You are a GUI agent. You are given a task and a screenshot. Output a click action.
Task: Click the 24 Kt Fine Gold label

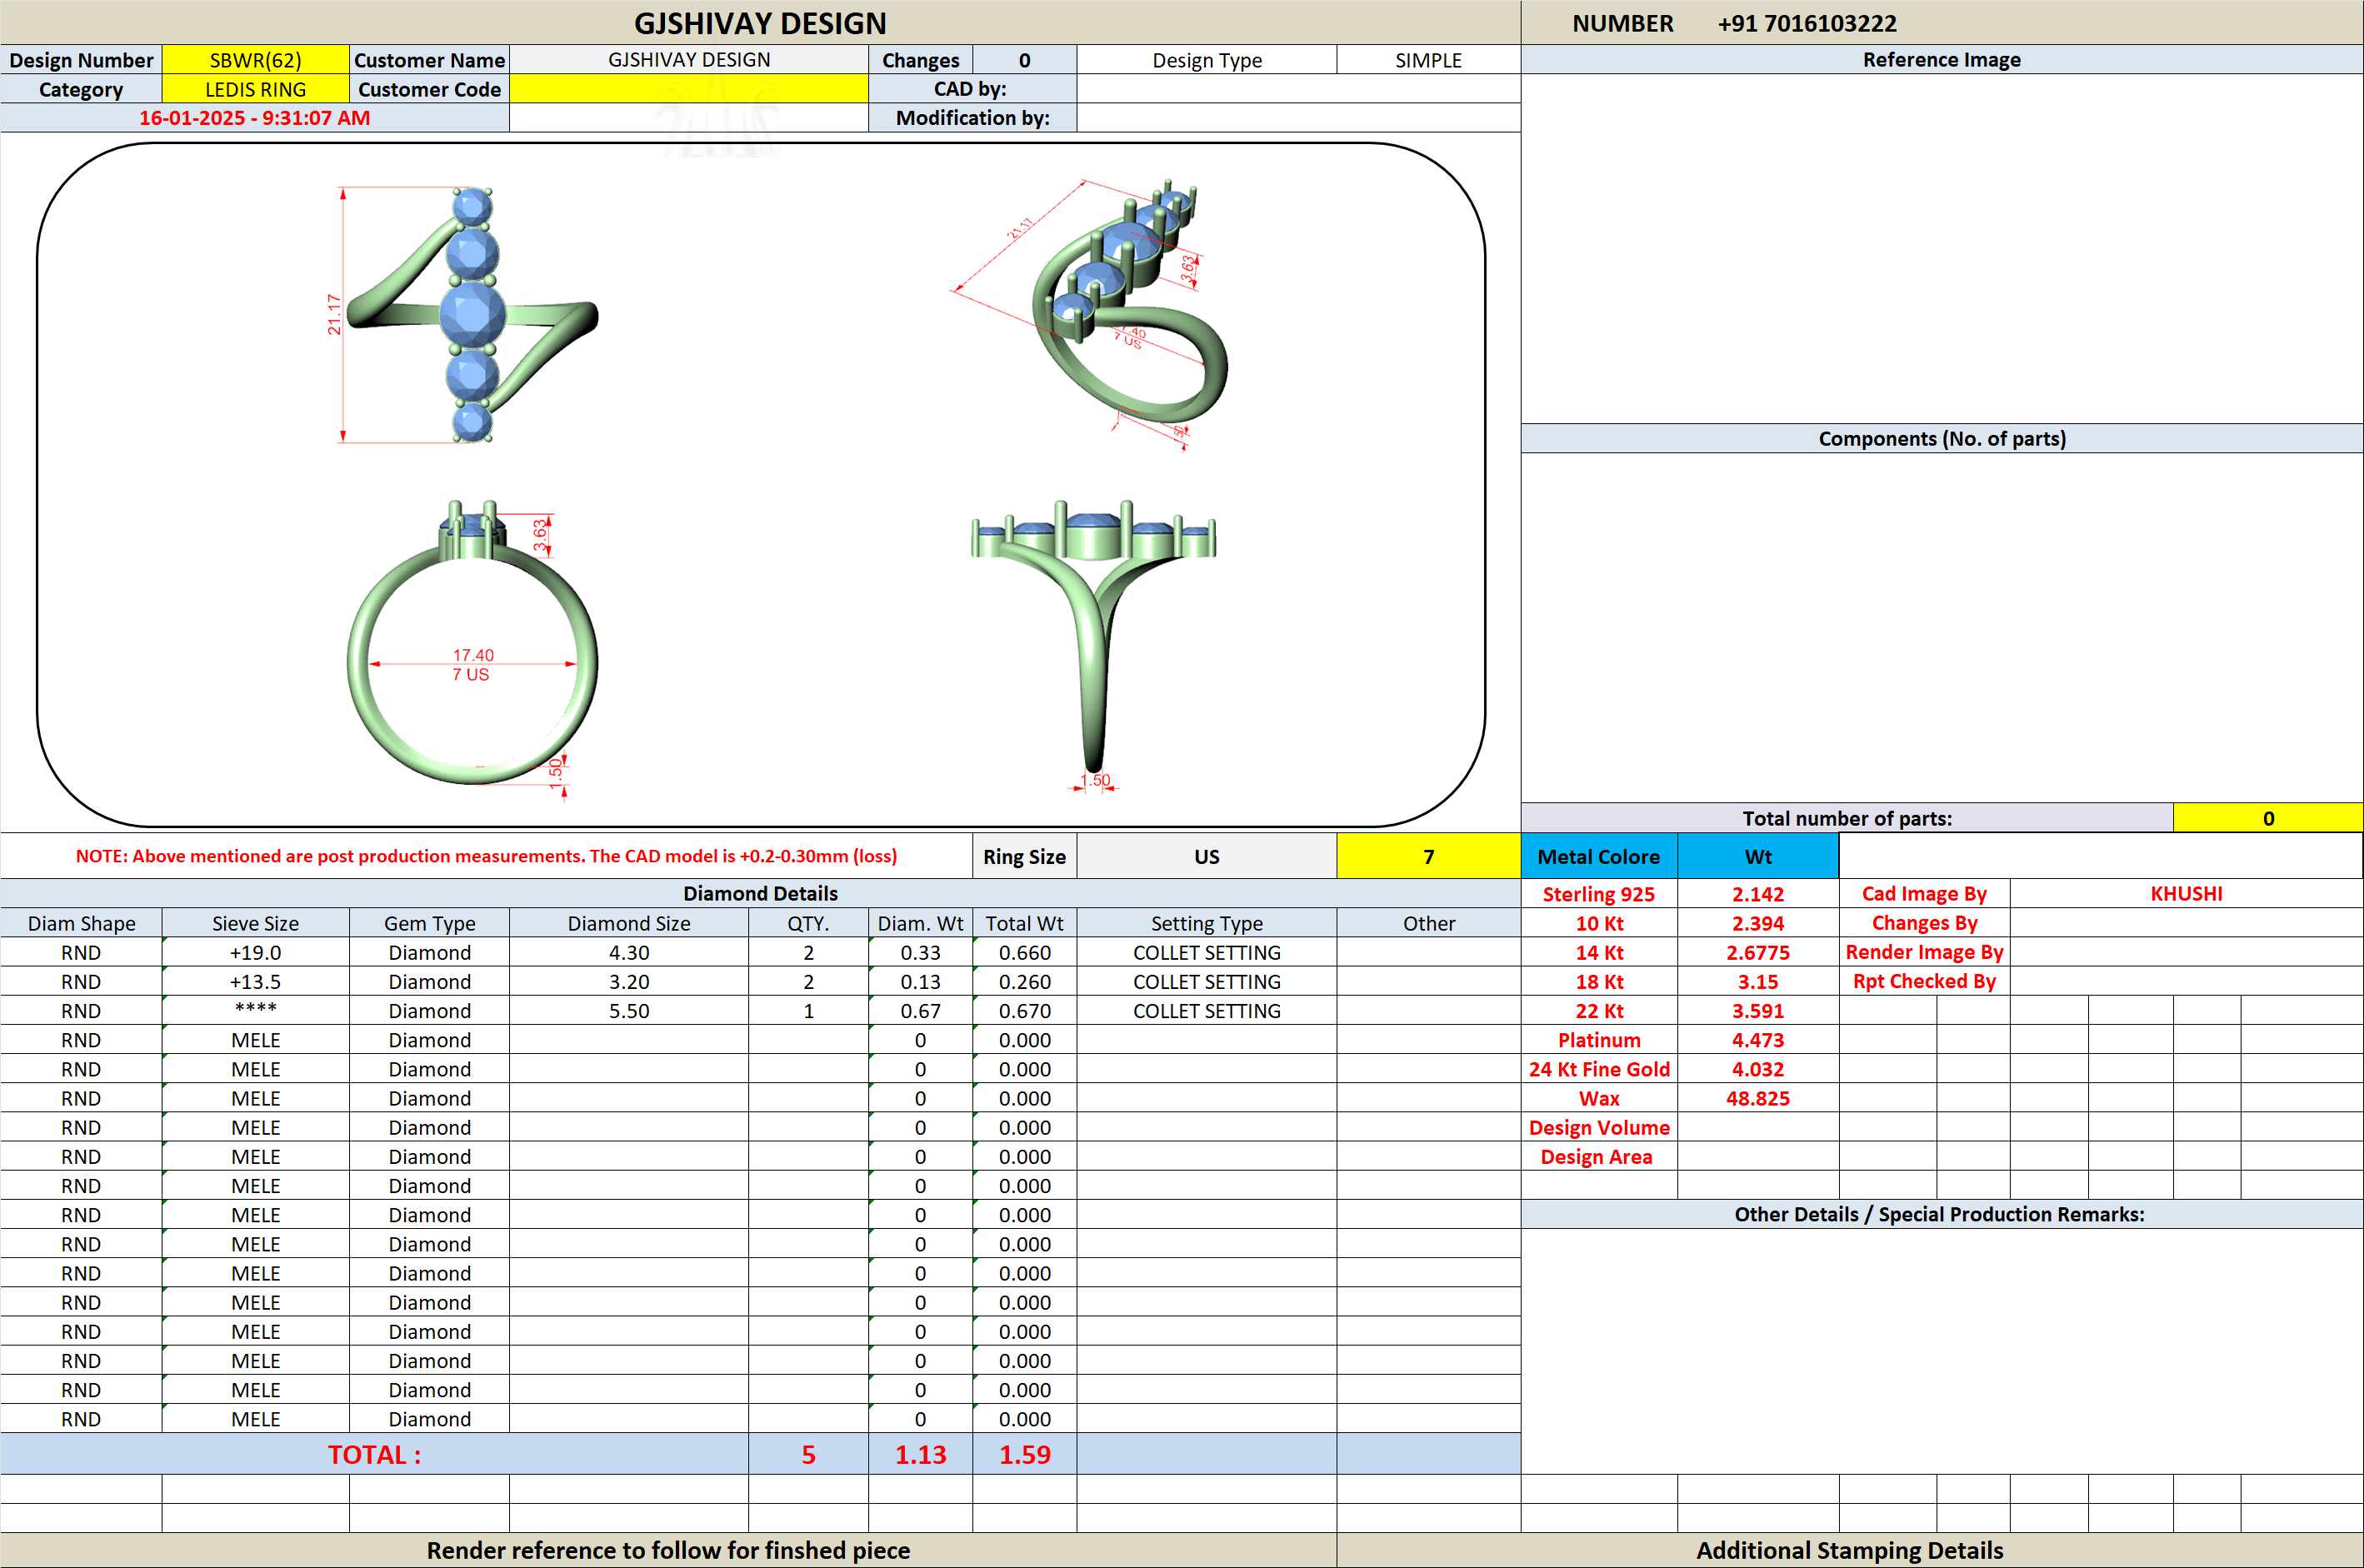click(1598, 1069)
